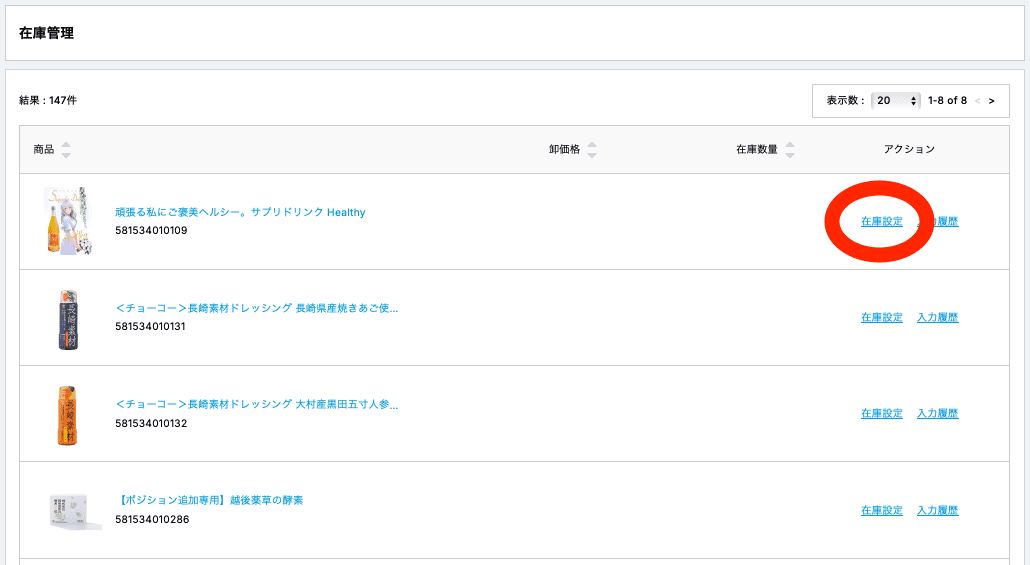Open the 大村産黒田五寸人参 dressing product link
This screenshot has width=1030, height=565.
[x=257, y=405]
